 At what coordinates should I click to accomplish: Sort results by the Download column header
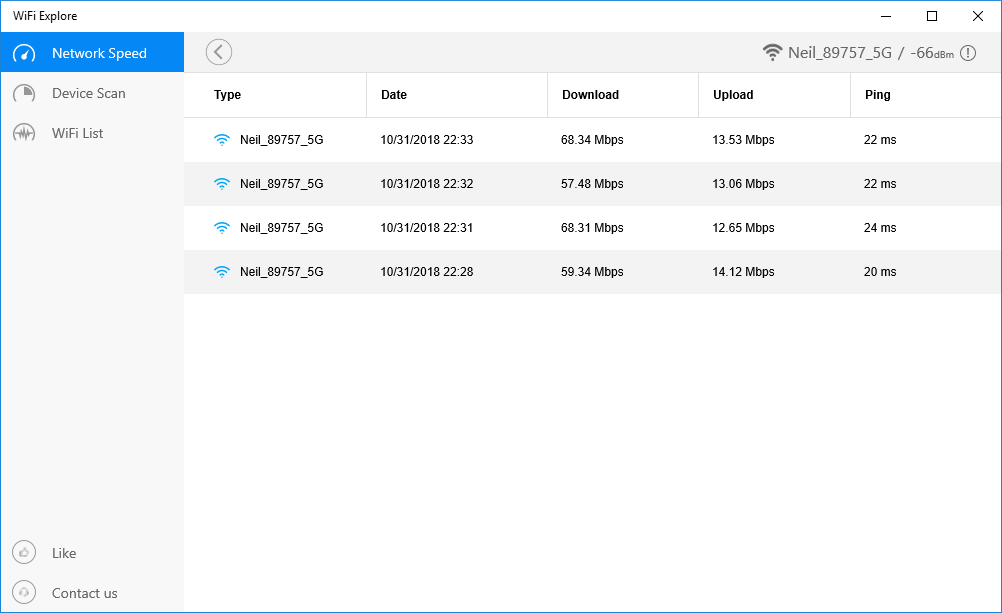(590, 95)
